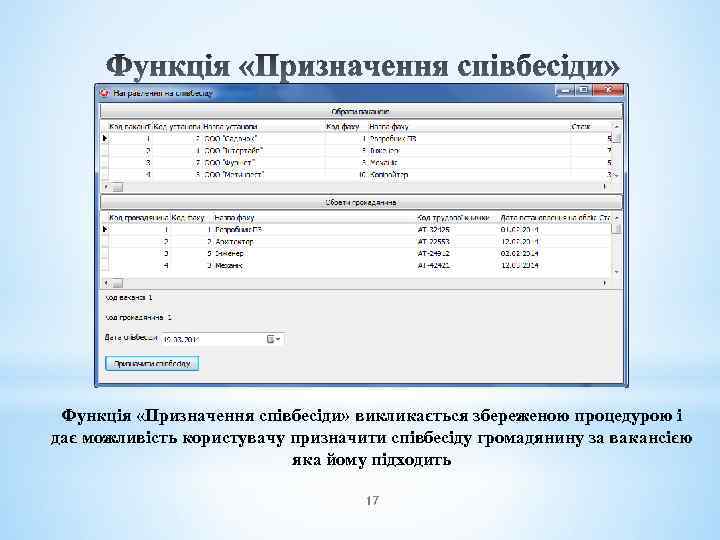The height and width of the screenshot is (540, 720).
Task: Click the 'Назва фаху' header in the lower grid
Action: [314, 217]
